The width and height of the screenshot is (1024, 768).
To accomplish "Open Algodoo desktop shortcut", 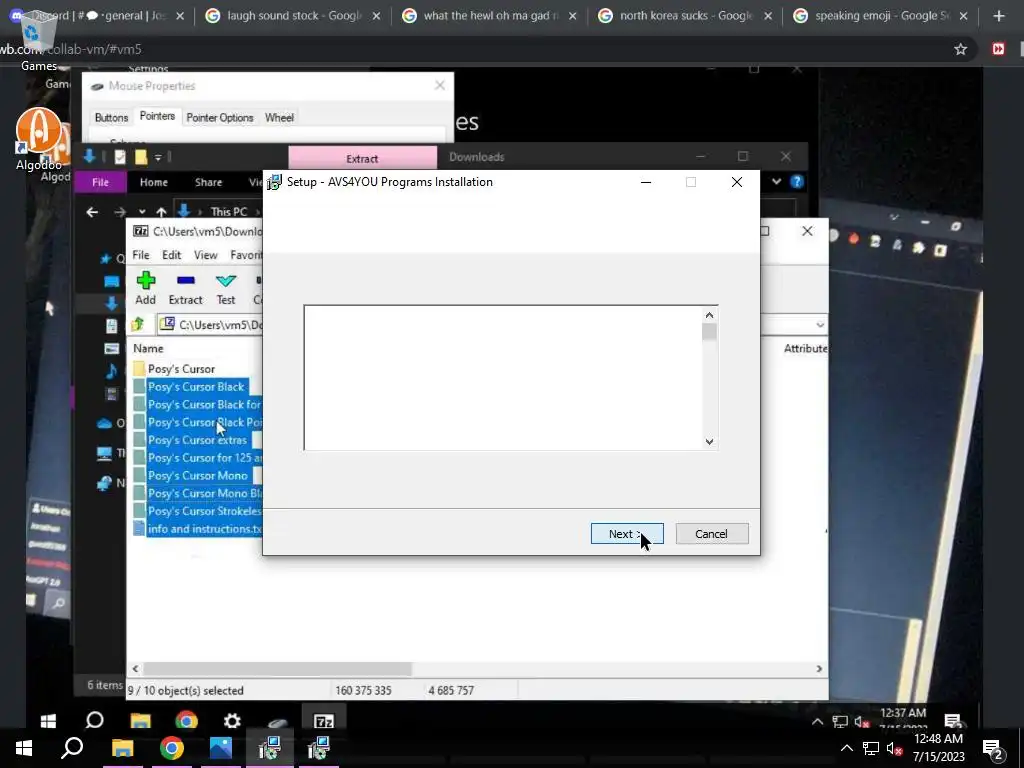I will [x=39, y=139].
